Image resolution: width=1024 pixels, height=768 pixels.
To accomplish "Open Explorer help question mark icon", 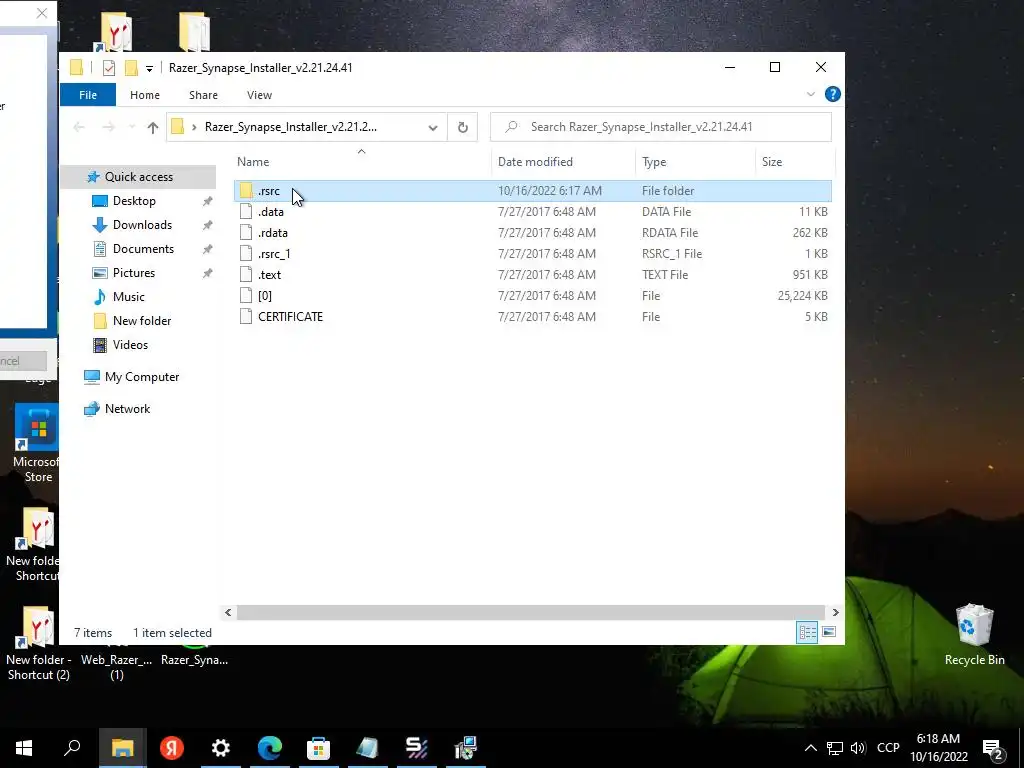I will 833,94.
